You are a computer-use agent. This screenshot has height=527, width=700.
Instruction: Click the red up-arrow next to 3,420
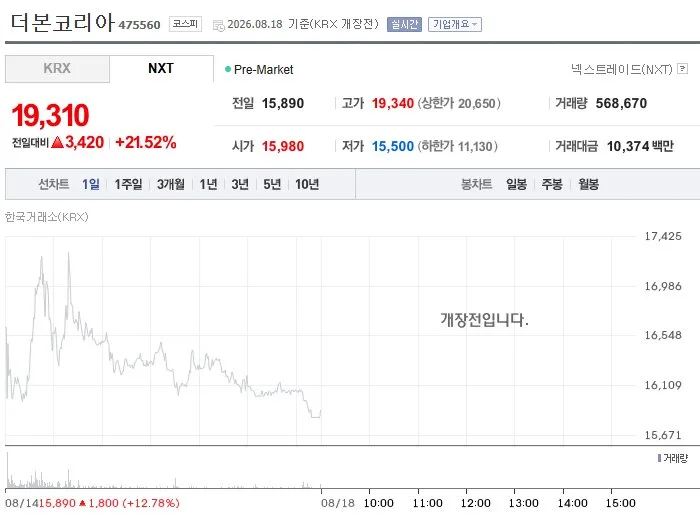tap(57, 142)
